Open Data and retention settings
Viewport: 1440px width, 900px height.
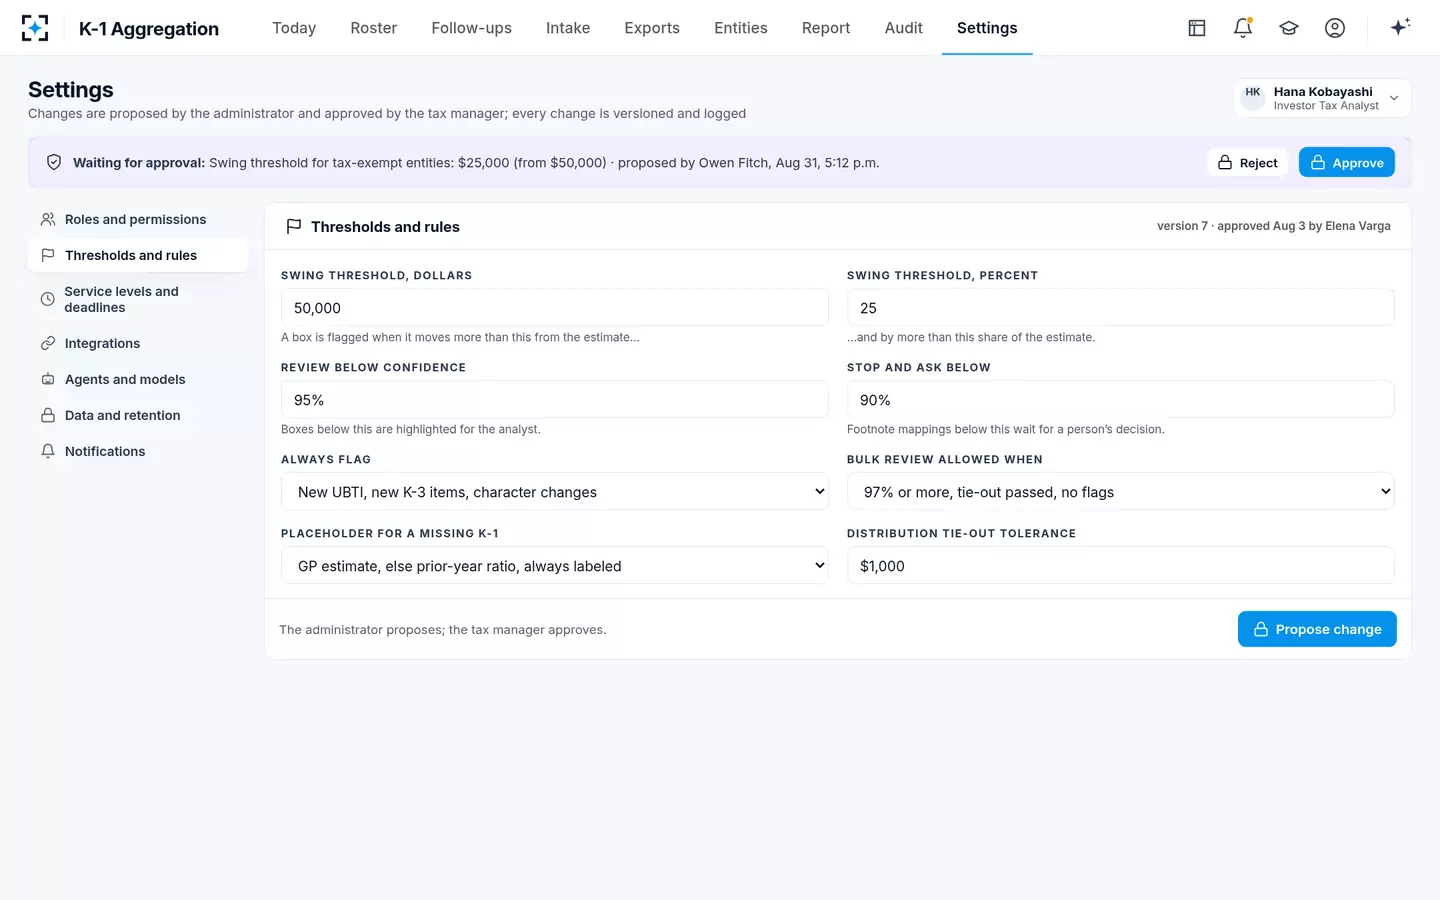pyautogui.click(x=138, y=415)
